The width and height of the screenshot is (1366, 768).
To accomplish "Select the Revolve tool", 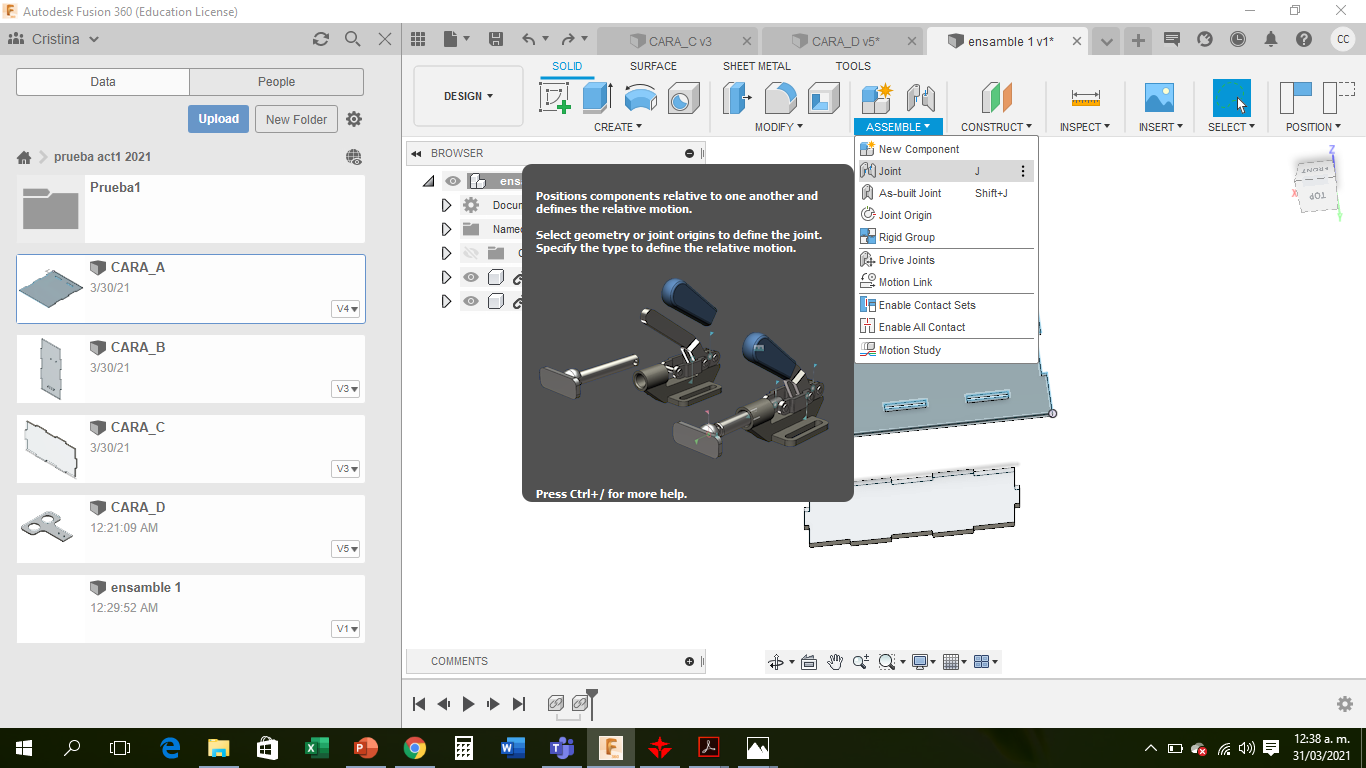I will pos(640,98).
